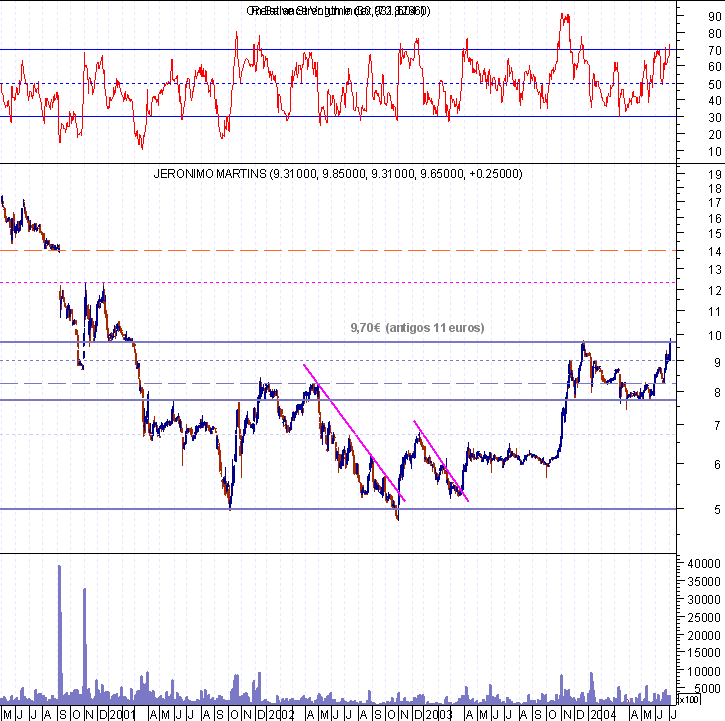Click 60 on the RSI scale
This screenshot has width=725, height=721.
714,67
